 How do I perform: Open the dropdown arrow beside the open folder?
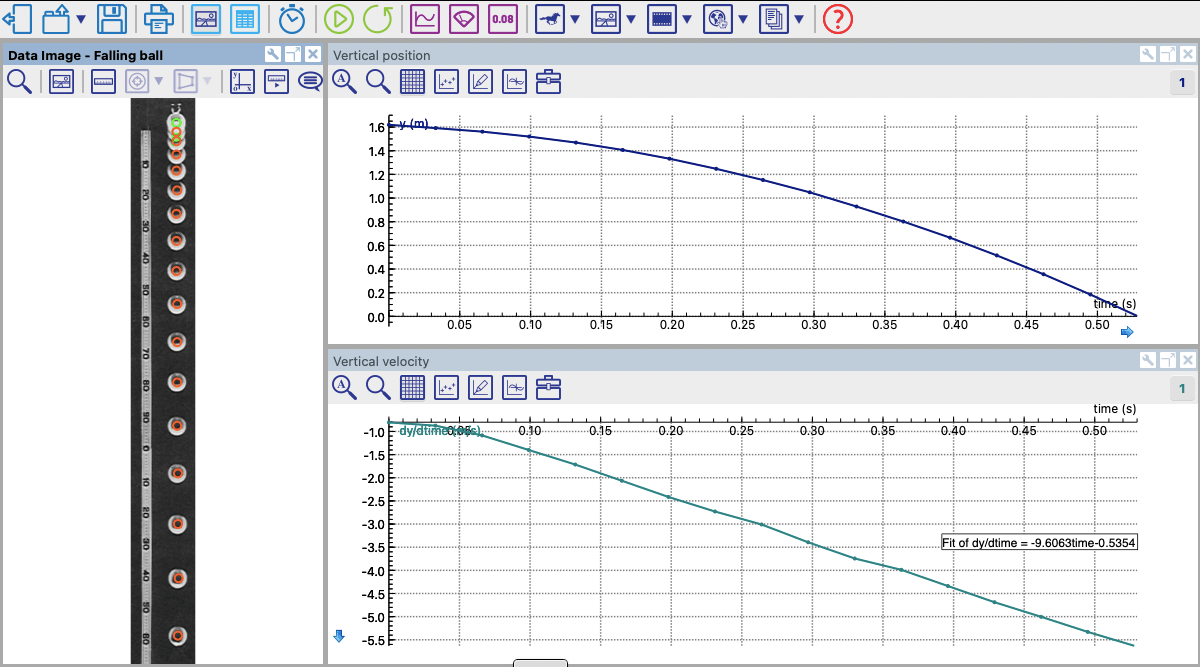pyautogui.click(x=80, y=20)
